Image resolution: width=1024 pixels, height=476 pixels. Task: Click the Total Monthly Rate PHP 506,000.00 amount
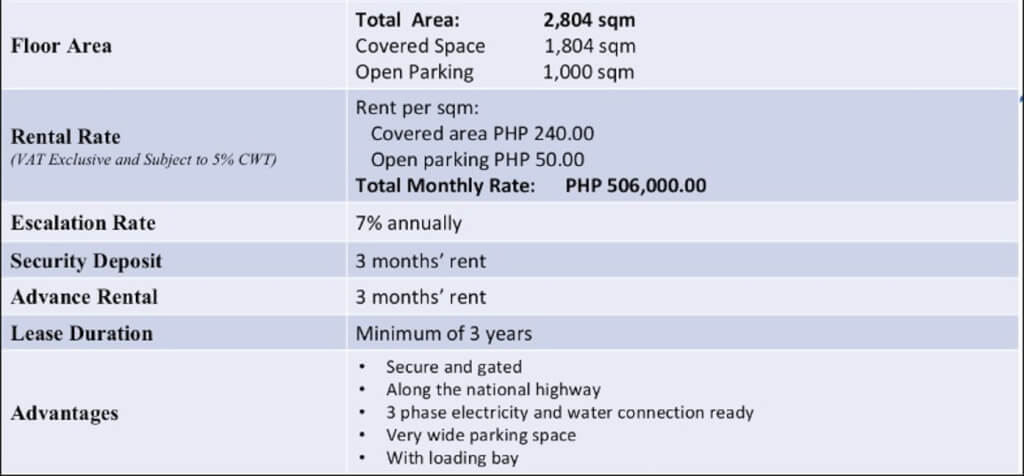click(x=650, y=185)
